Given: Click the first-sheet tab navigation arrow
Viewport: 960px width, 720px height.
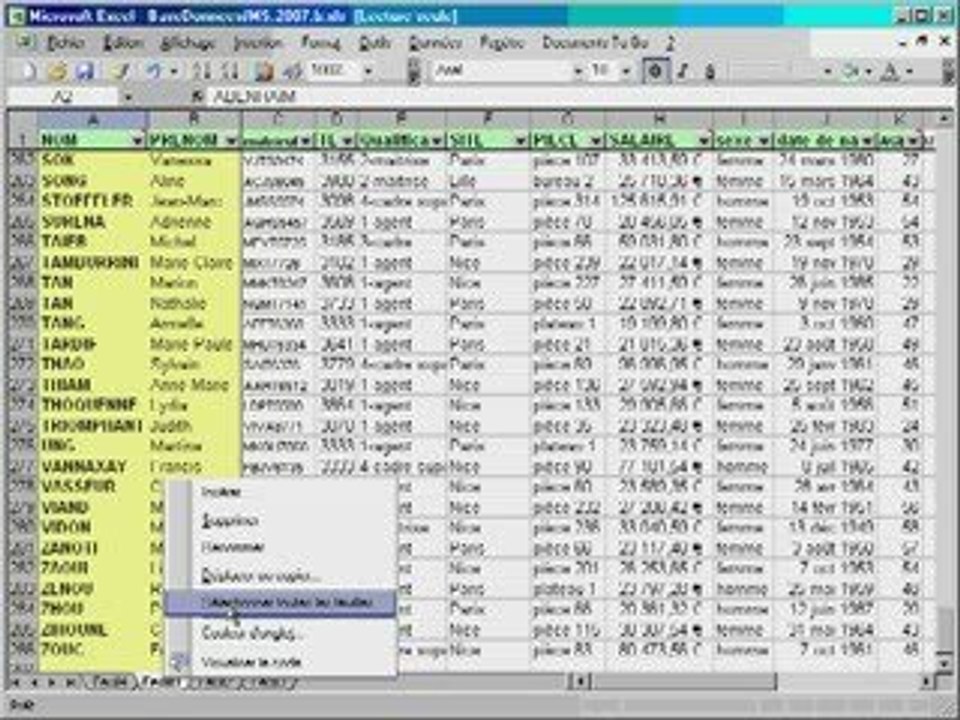Looking at the screenshot, I should pos(15,681).
